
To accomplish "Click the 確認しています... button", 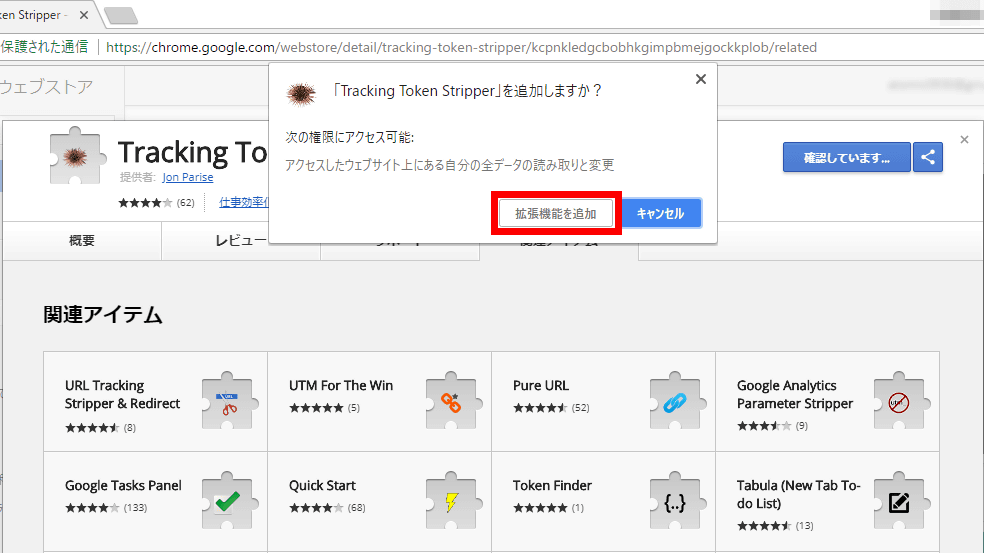I will click(847, 157).
